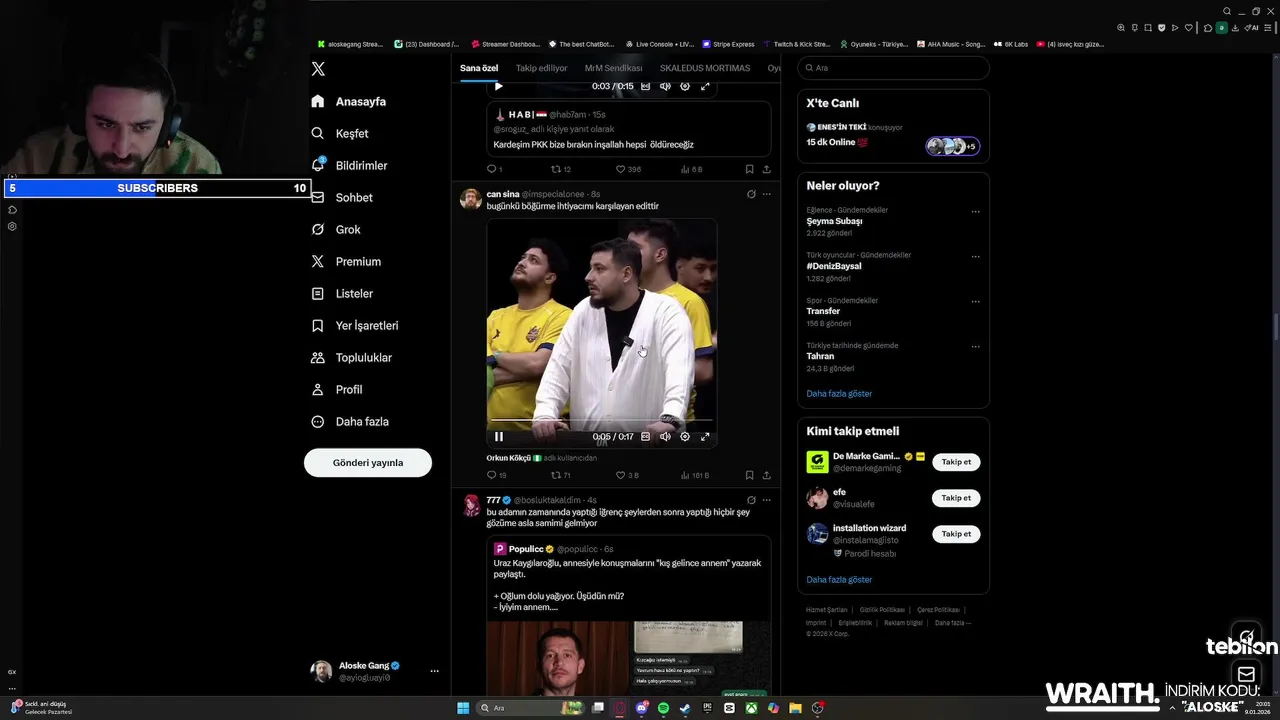Expand Daha fazla menu
Image resolution: width=1280 pixels, height=720 pixels.
coord(349,421)
